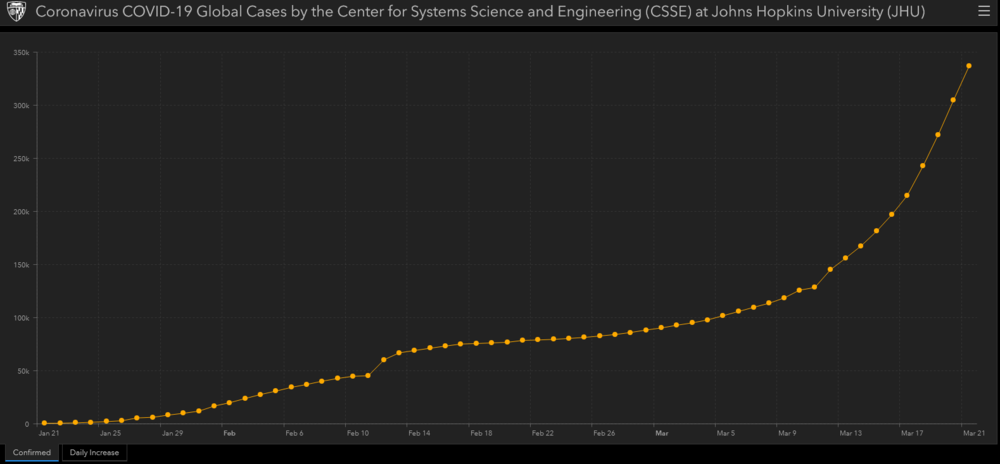Click the 100k y-axis label
1000x464 pixels.
[21, 317]
